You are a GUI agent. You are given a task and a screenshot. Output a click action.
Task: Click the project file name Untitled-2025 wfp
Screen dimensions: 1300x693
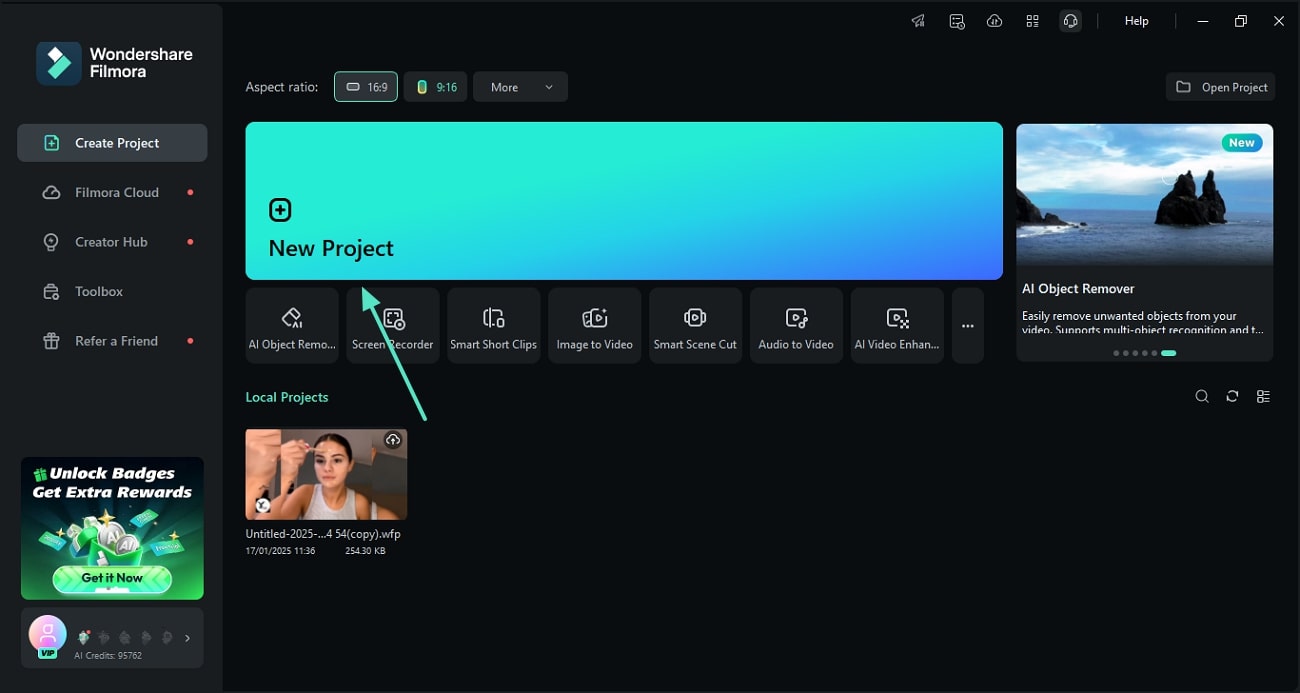tap(323, 534)
